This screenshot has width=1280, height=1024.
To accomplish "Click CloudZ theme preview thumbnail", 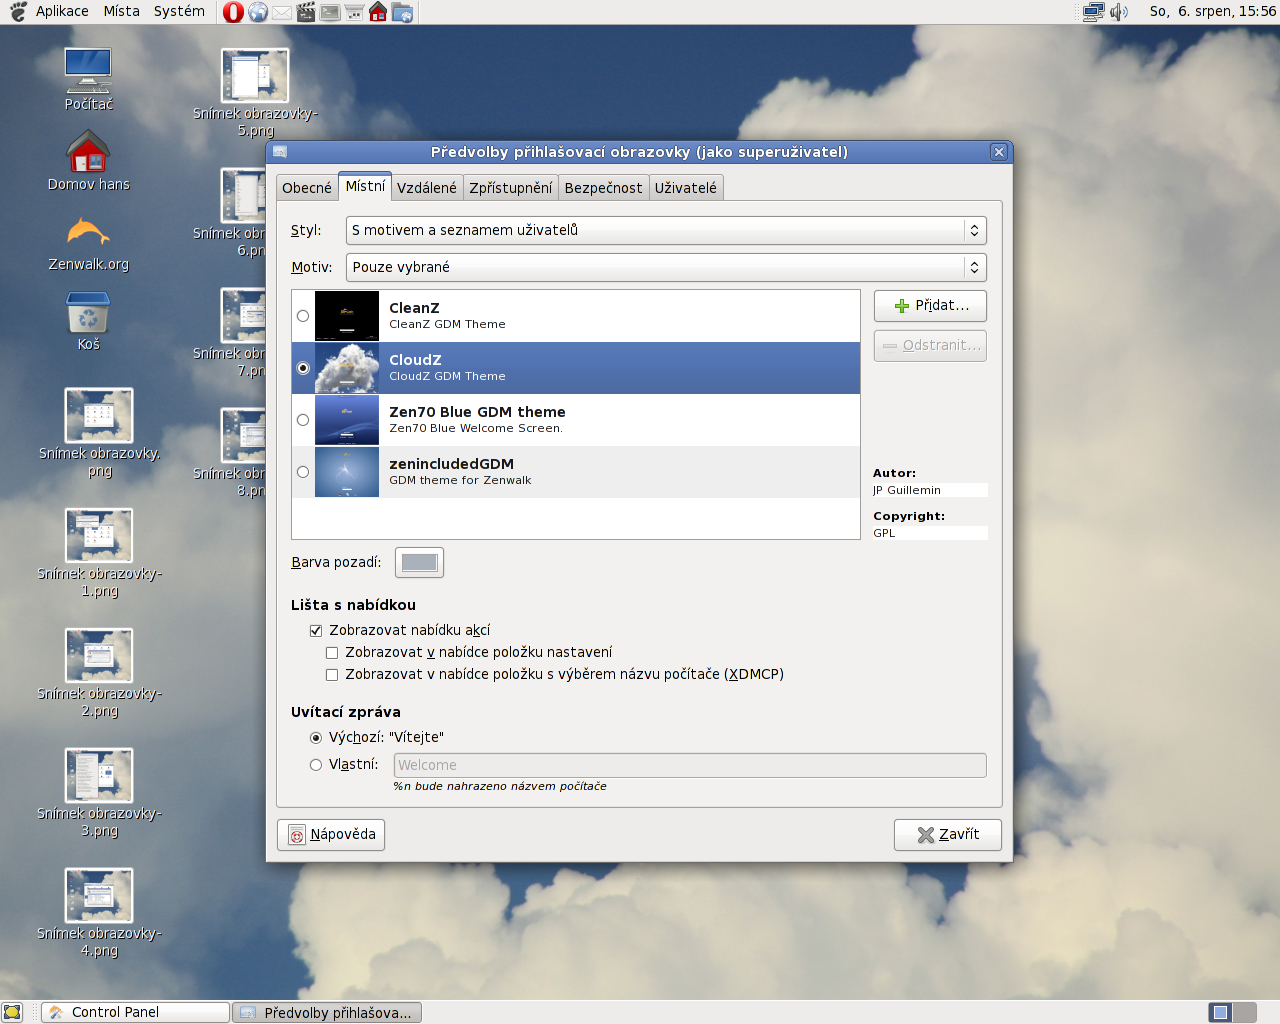I will pos(347,368).
